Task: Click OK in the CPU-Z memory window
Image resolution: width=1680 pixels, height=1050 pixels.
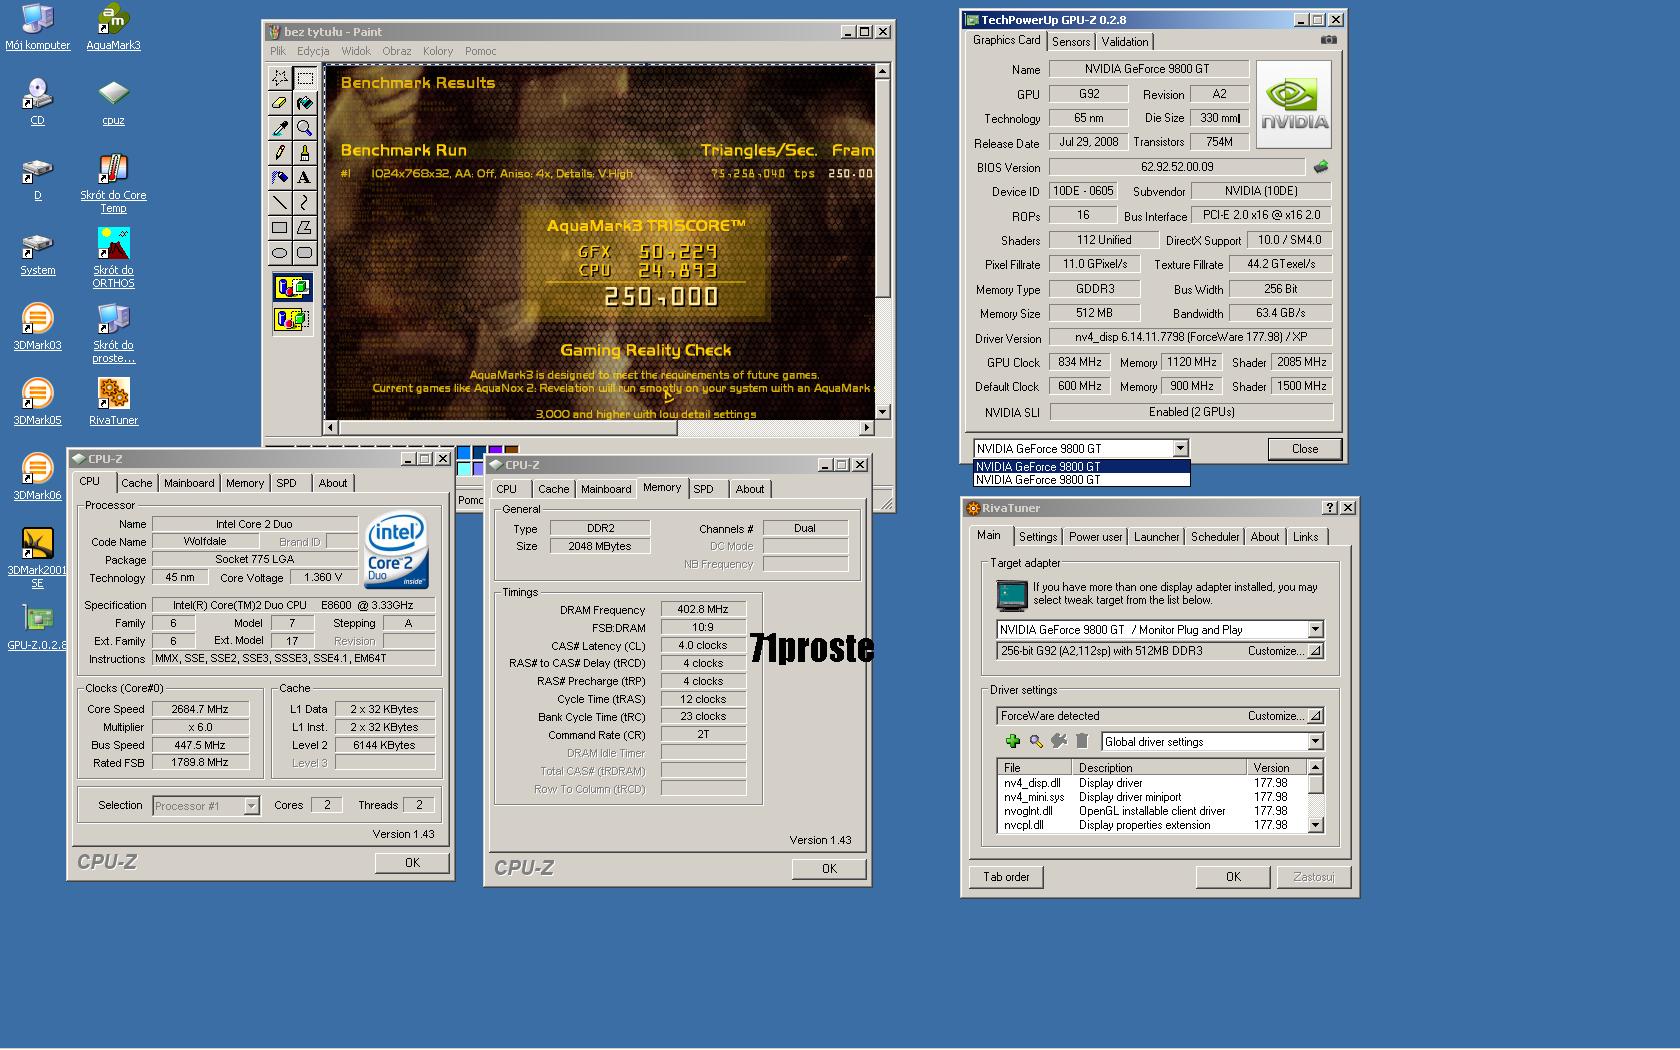Action: click(829, 869)
